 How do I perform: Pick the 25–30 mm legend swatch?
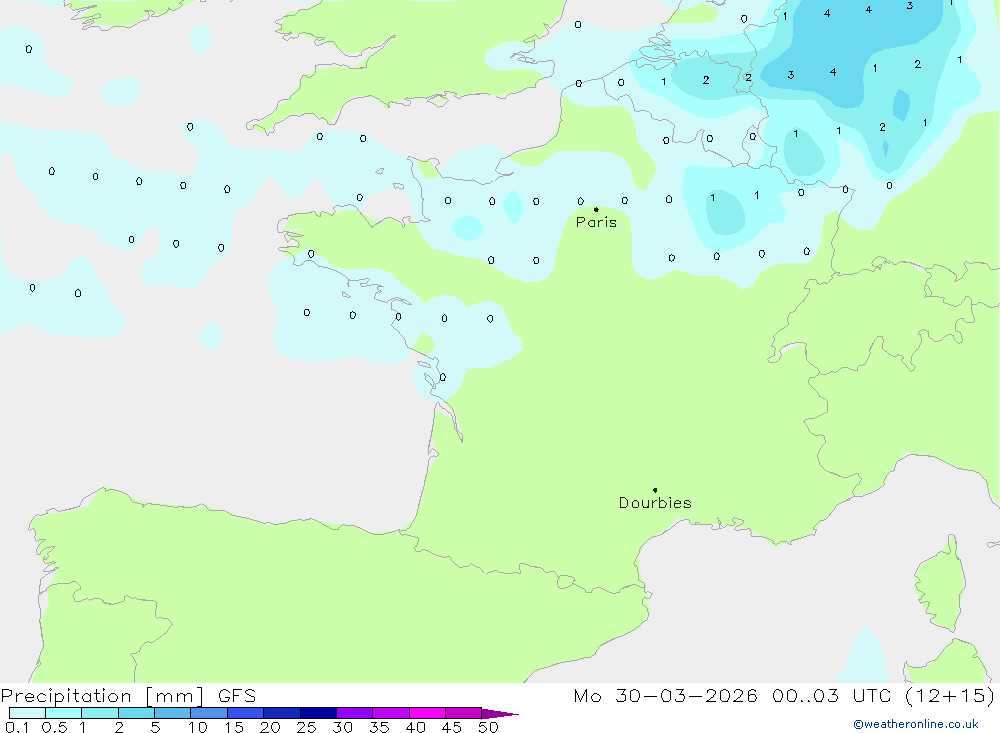tap(318, 713)
